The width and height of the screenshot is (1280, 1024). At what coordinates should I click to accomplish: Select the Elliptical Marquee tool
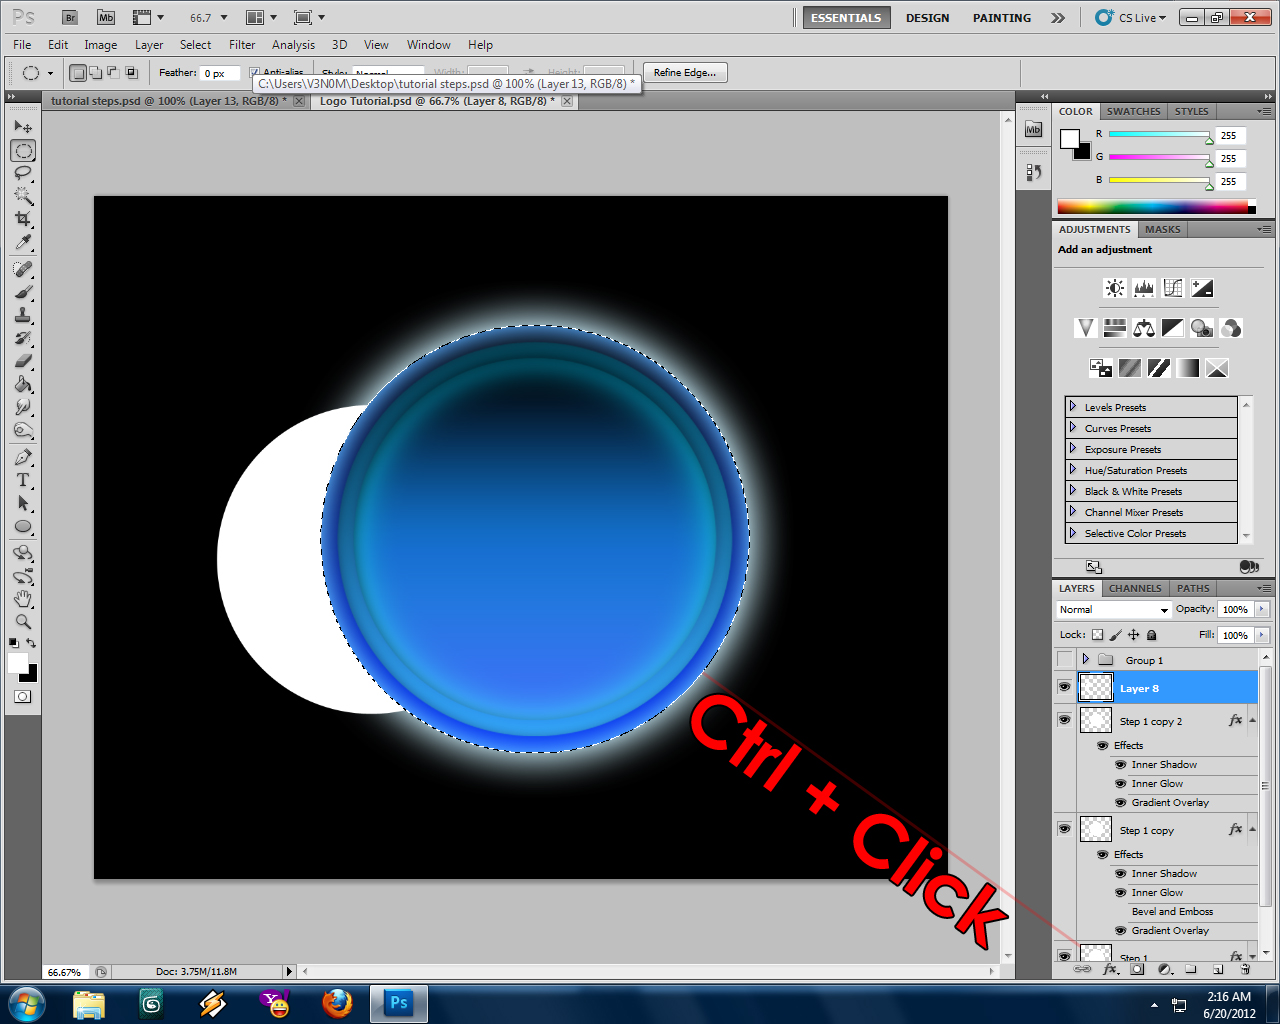pyautogui.click(x=23, y=150)
